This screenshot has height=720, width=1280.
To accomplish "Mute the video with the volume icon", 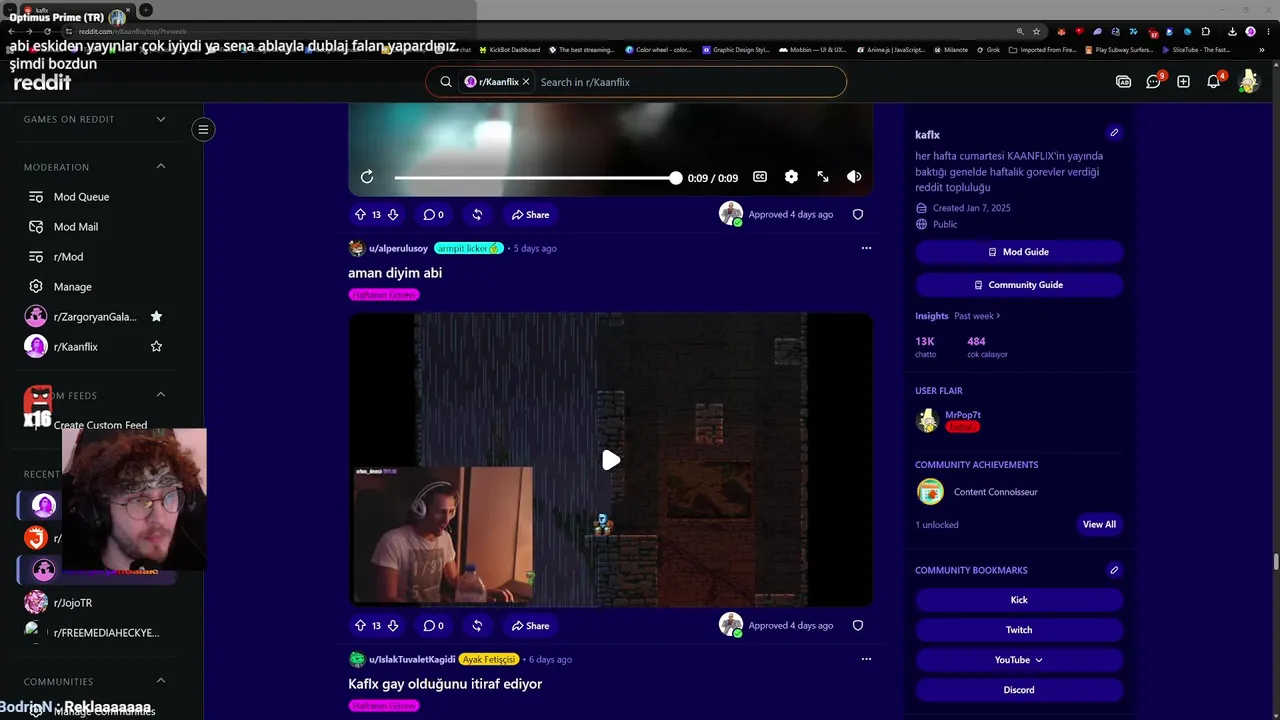I will click(854, 177).
